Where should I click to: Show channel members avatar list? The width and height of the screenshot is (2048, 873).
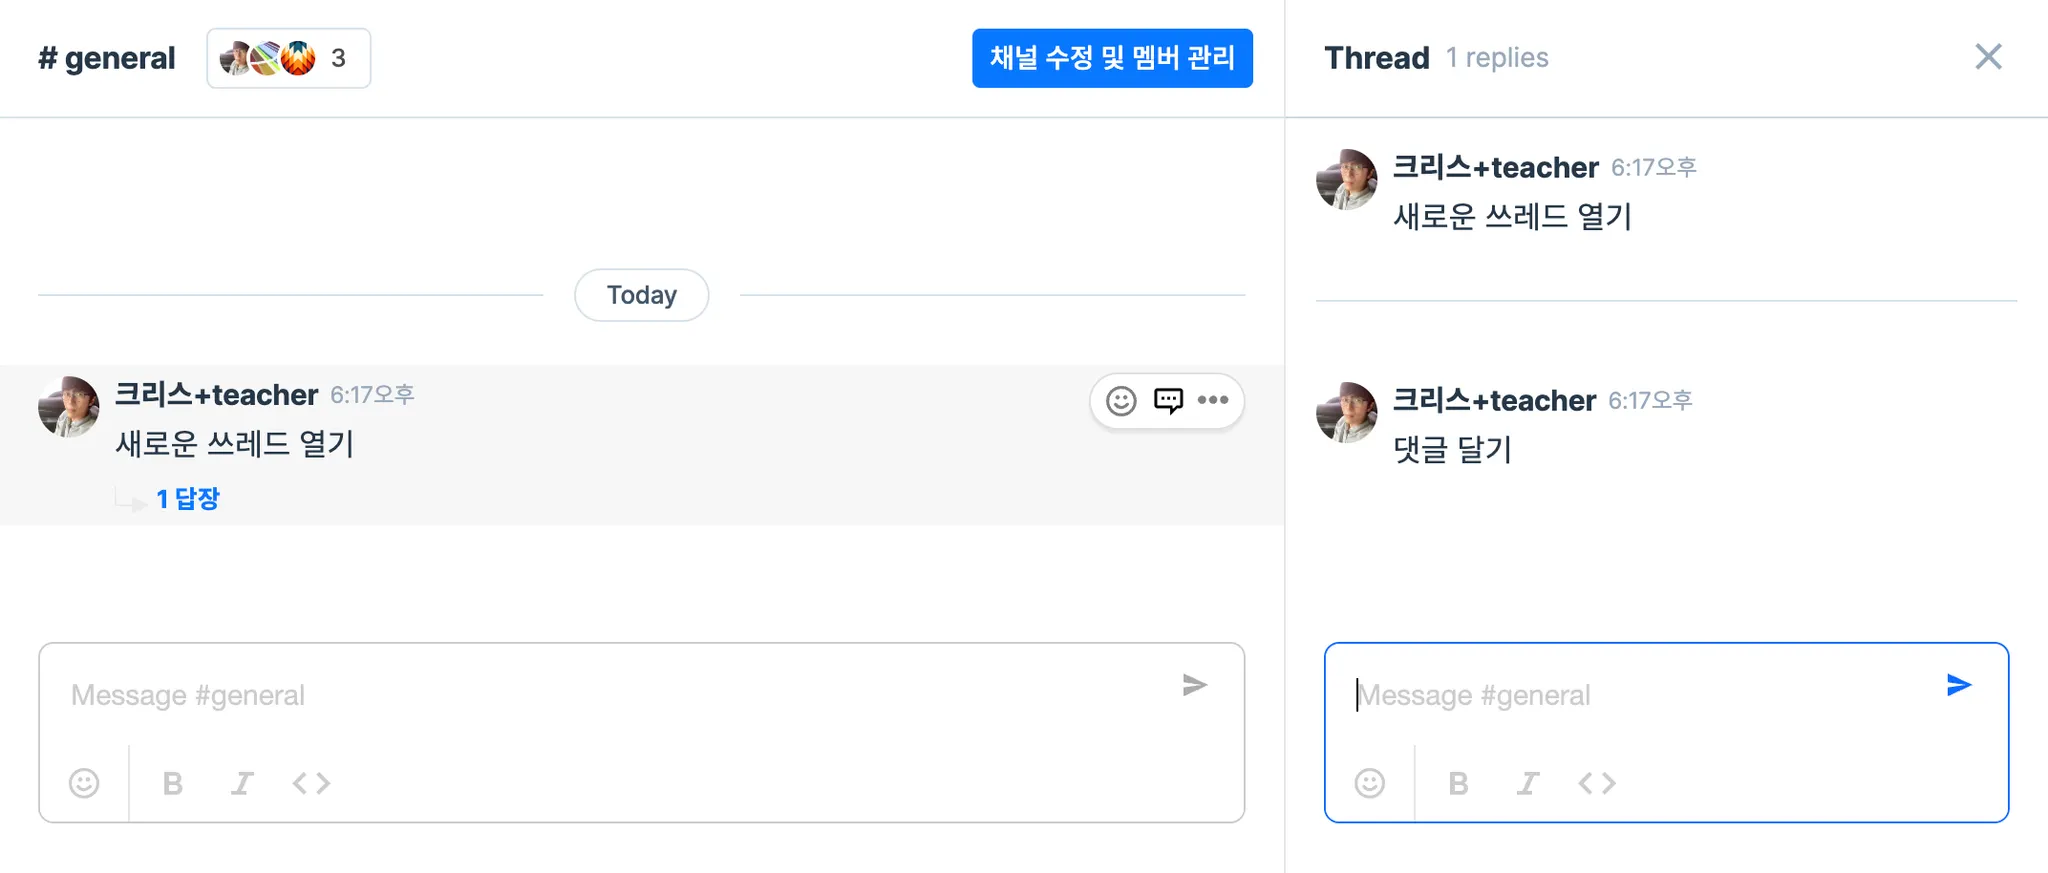coord(288,58)
